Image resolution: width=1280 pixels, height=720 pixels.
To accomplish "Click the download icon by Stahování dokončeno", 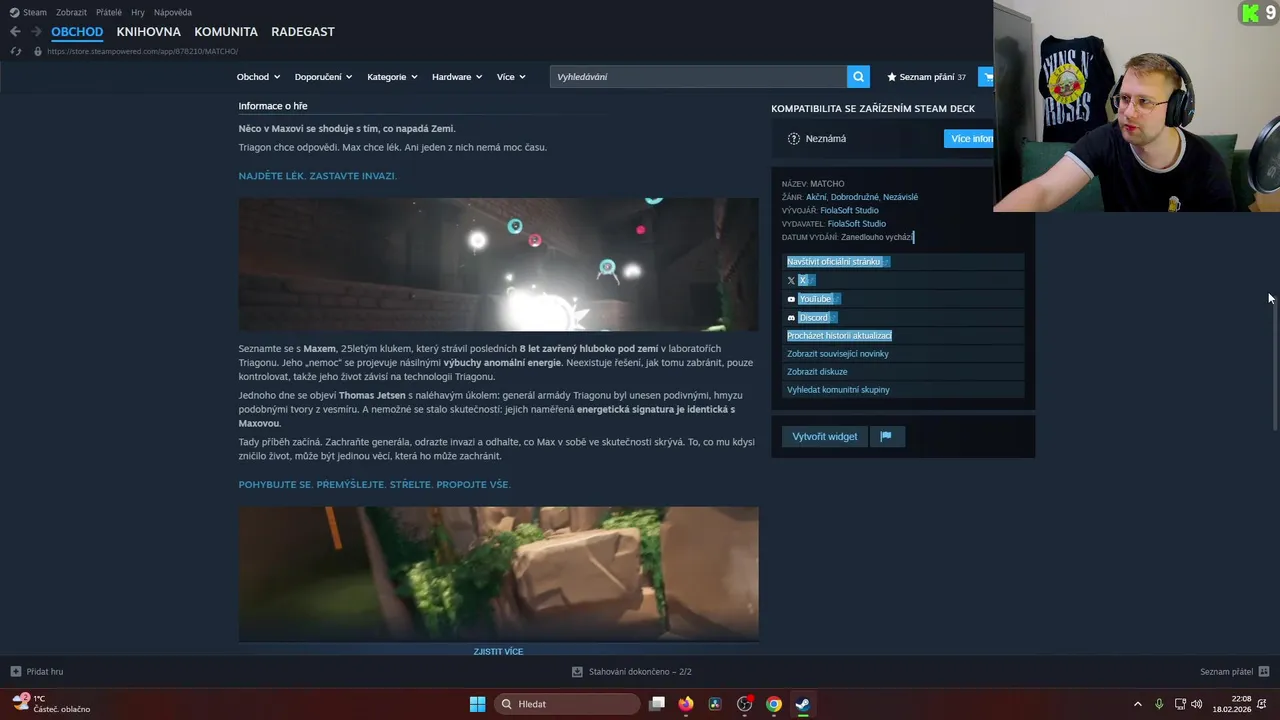I will point(577,672).
